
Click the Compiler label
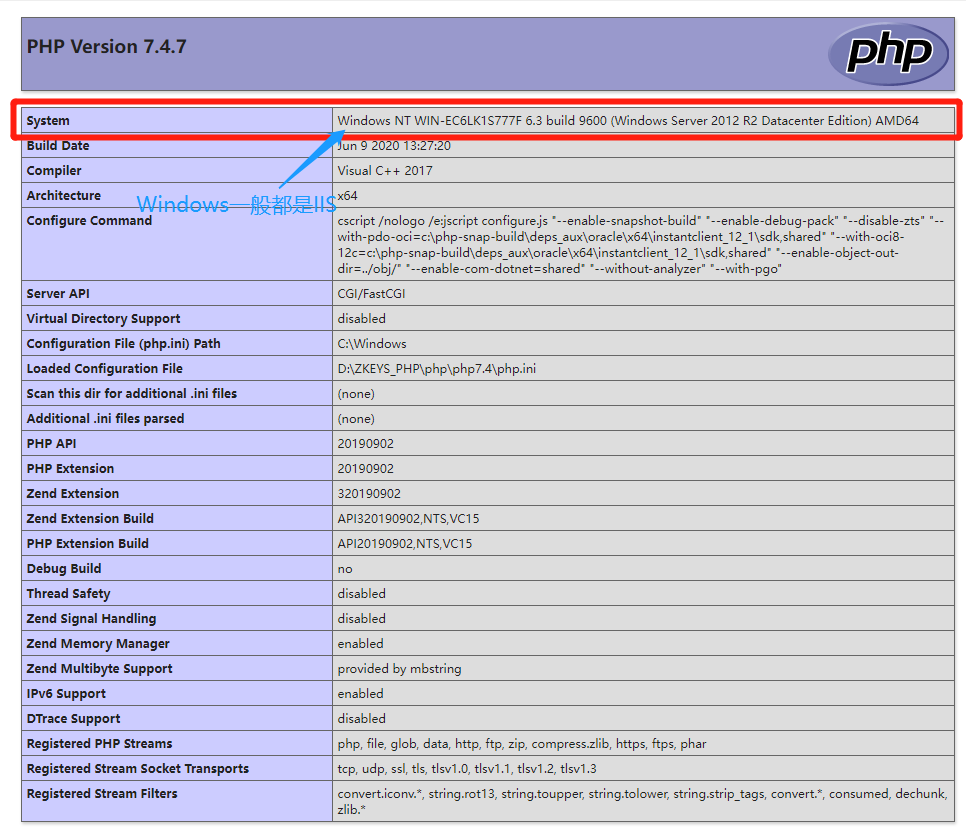click(54, 171)
